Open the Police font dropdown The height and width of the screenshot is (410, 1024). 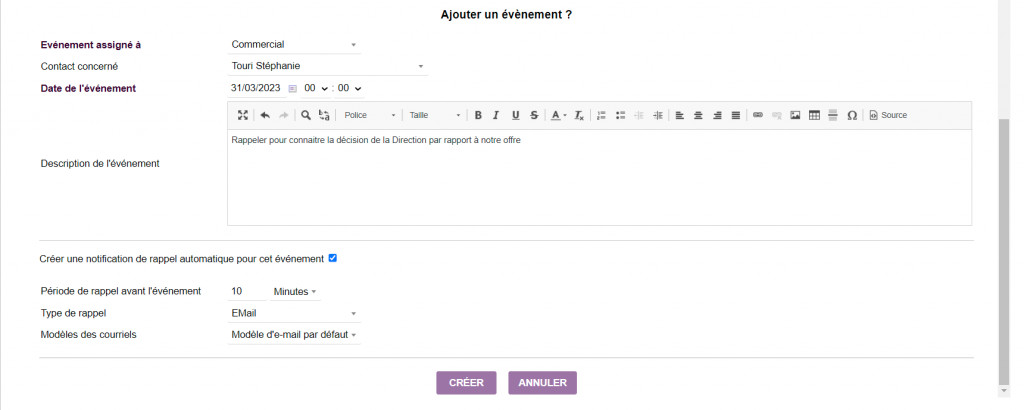pyautogui.click(x=370, y=115)
